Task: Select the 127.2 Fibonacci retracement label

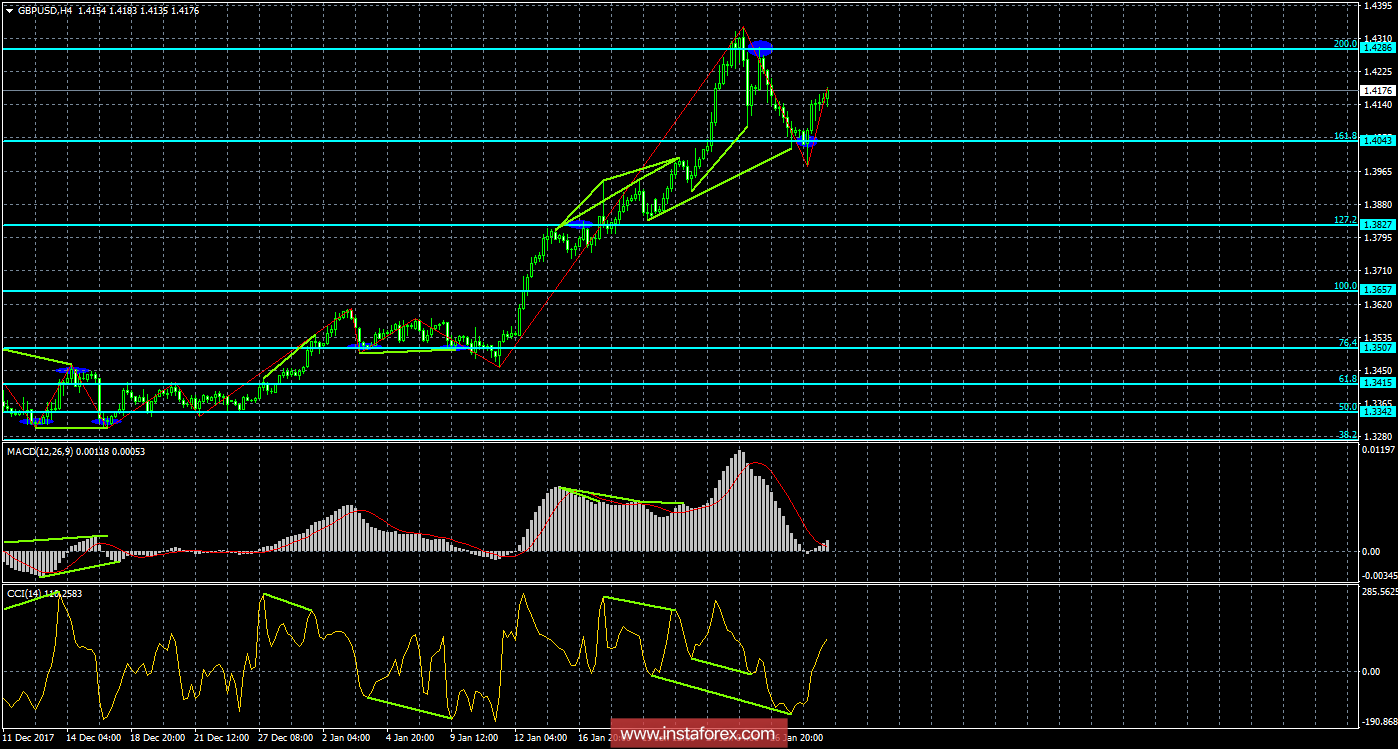Action: pyautogui.click(x=1345, y=220)
